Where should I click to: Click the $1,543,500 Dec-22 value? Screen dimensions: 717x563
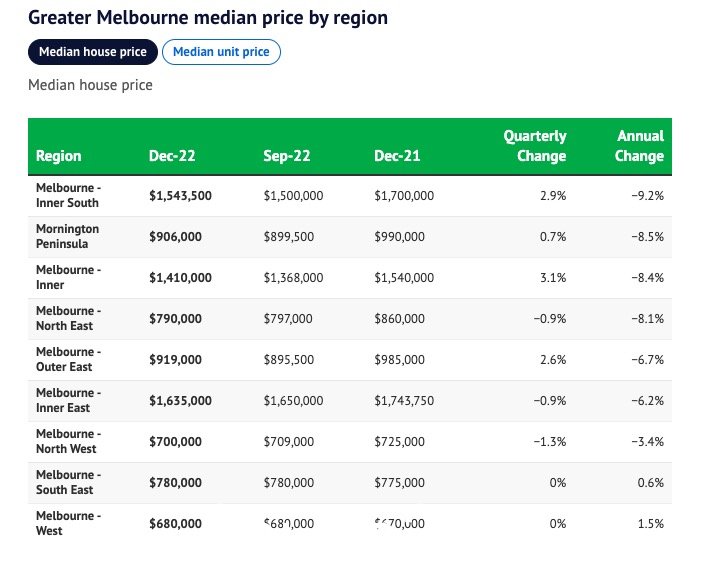click(180, 196)
